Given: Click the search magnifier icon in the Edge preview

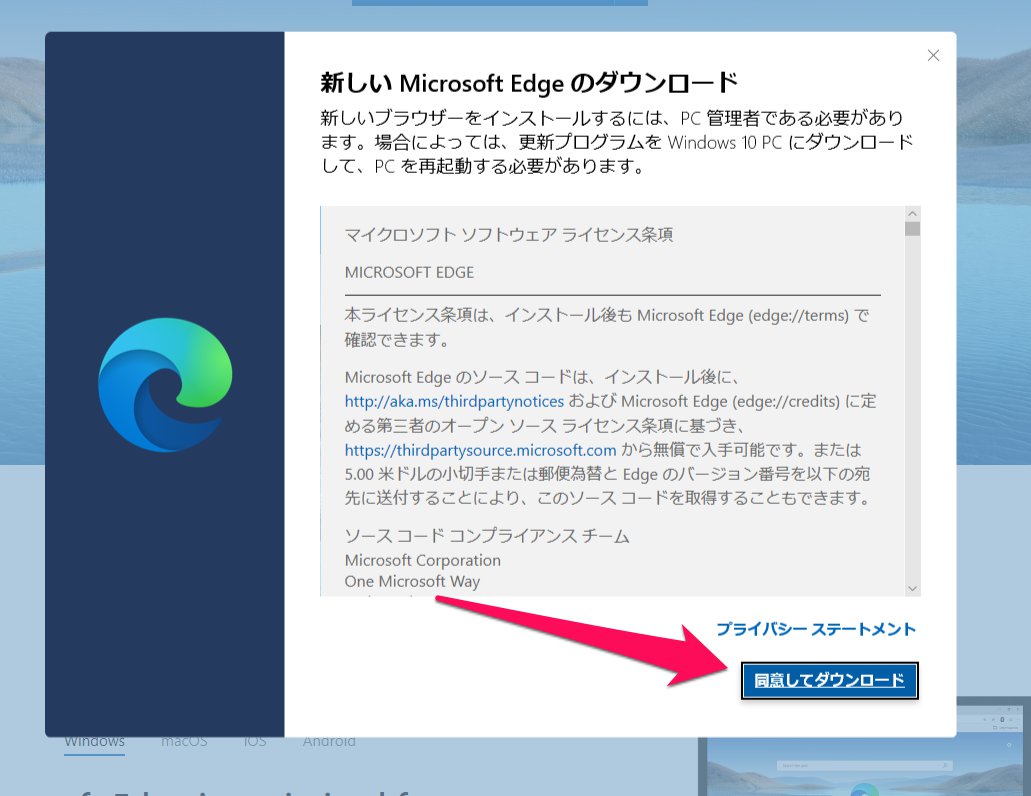Looking at the screenshot, I should (946, 765).
